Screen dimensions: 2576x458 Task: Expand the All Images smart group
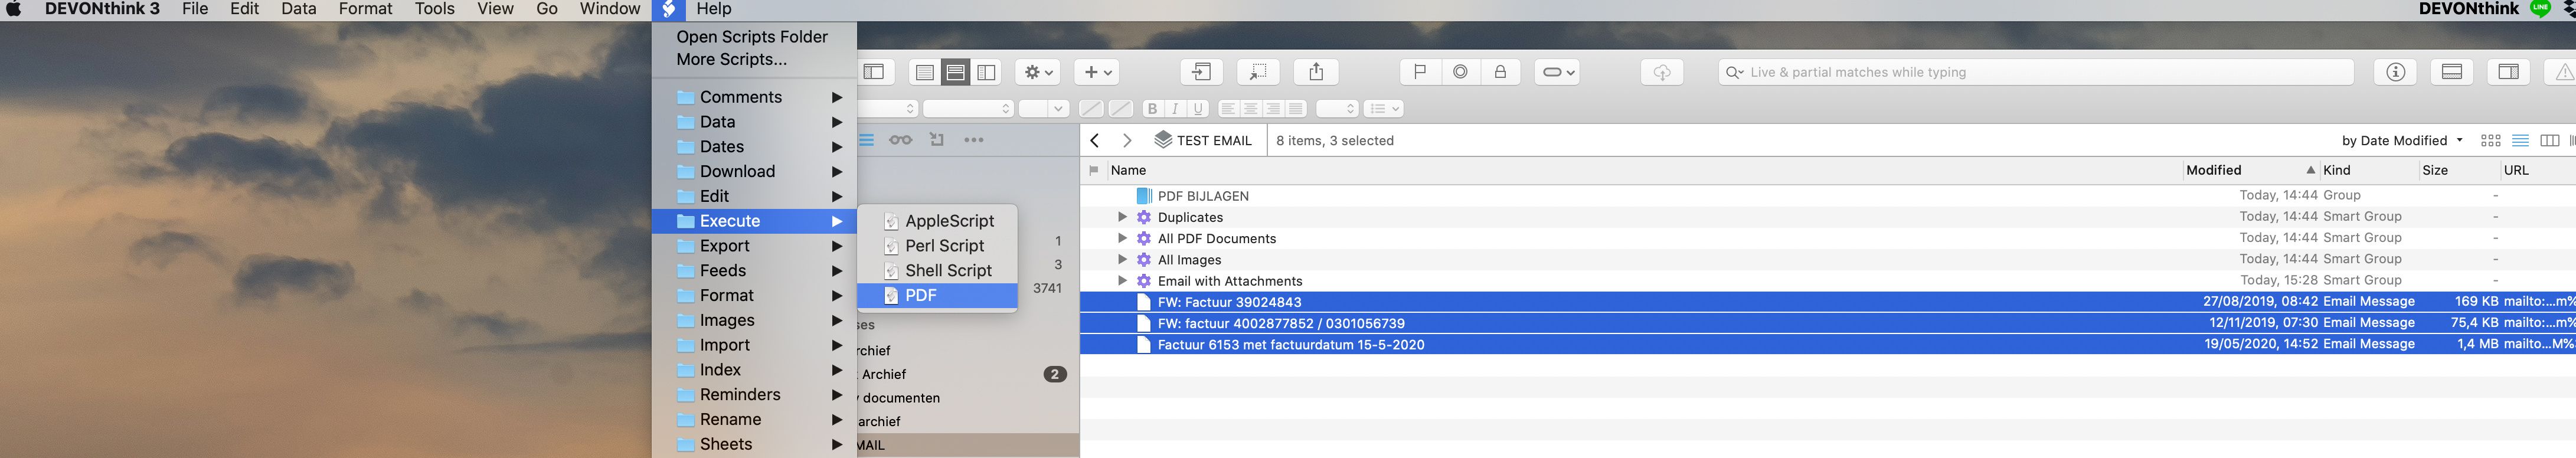pyautogui.click(x=1122, y=259)
